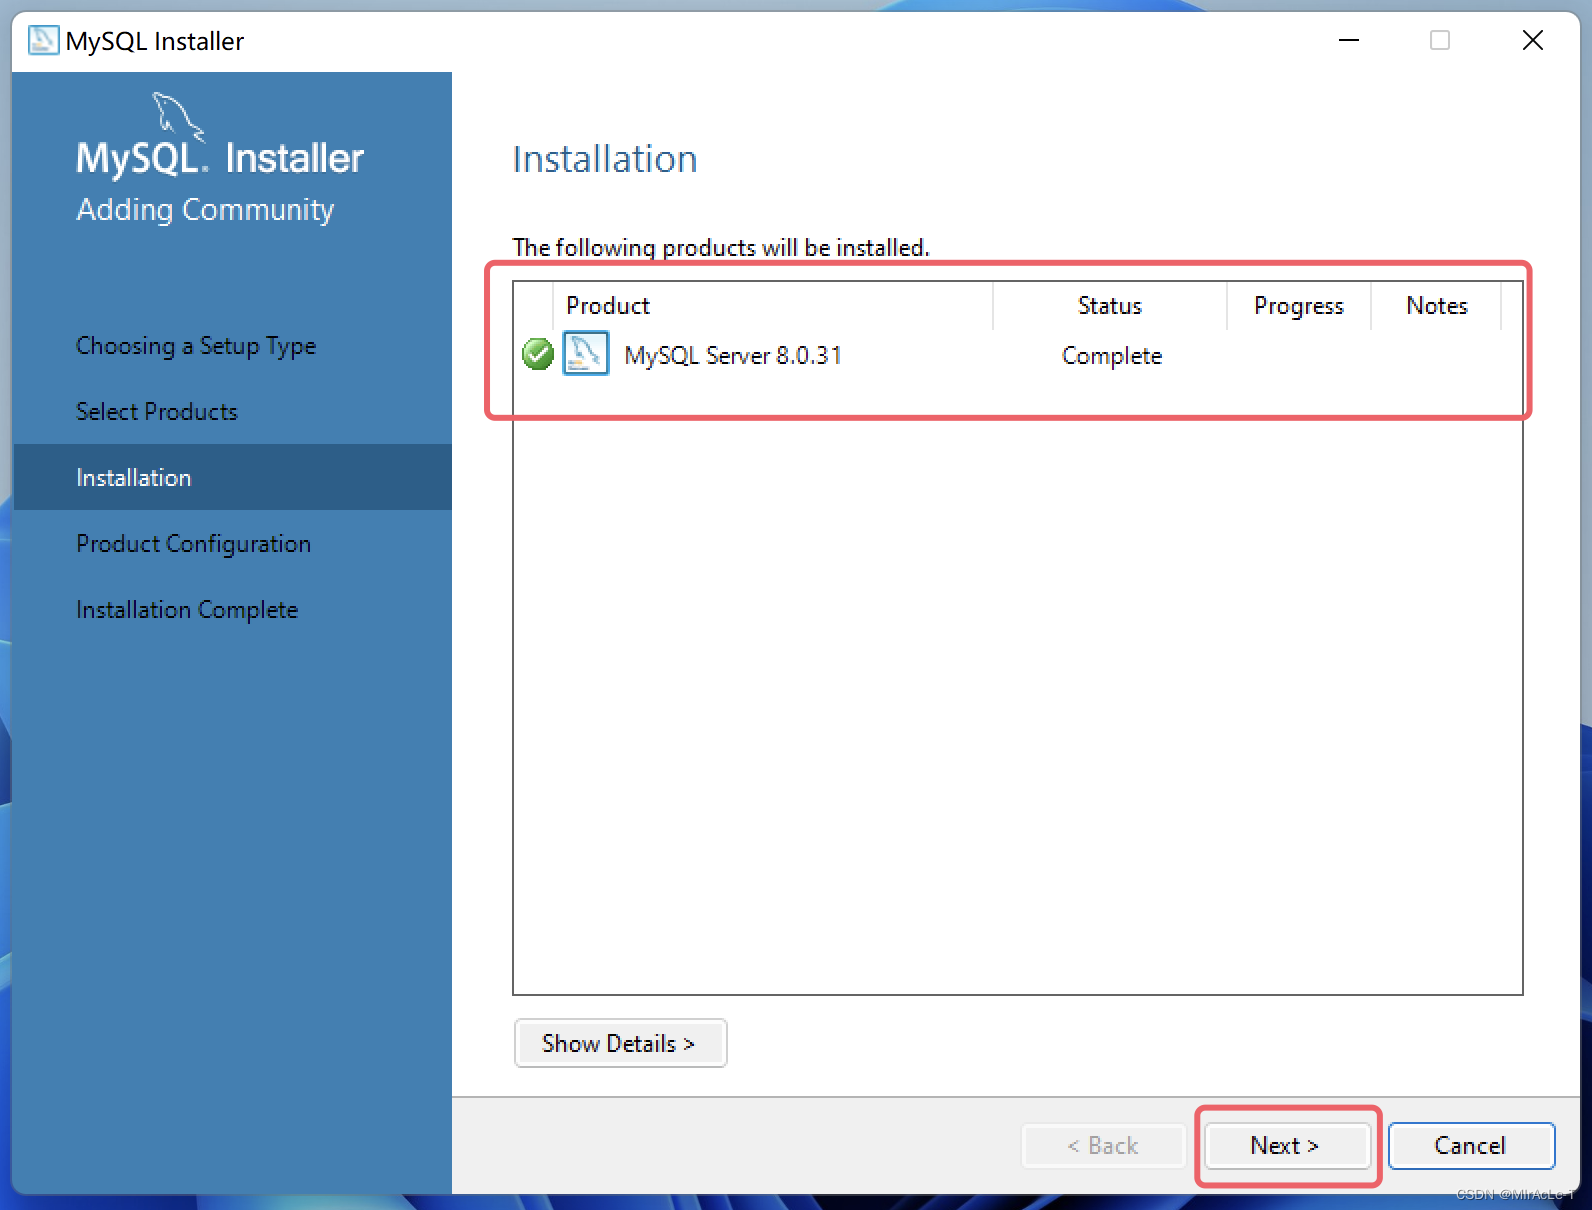Click the MySQL dolphin logo in sidebar

[178, 116]
